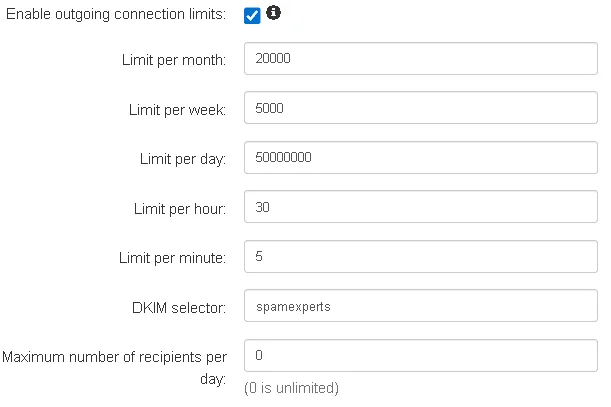Select the maximum recipients per day field
The width and height of the screenshot is (611, 407).
coord(421,356)
